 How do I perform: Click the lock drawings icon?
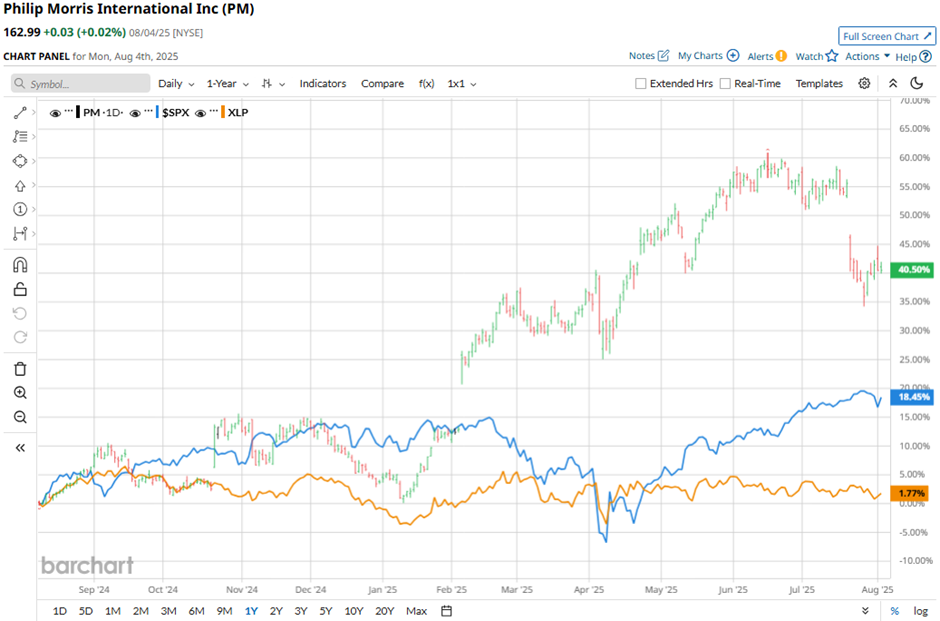[x=20, y=290]
